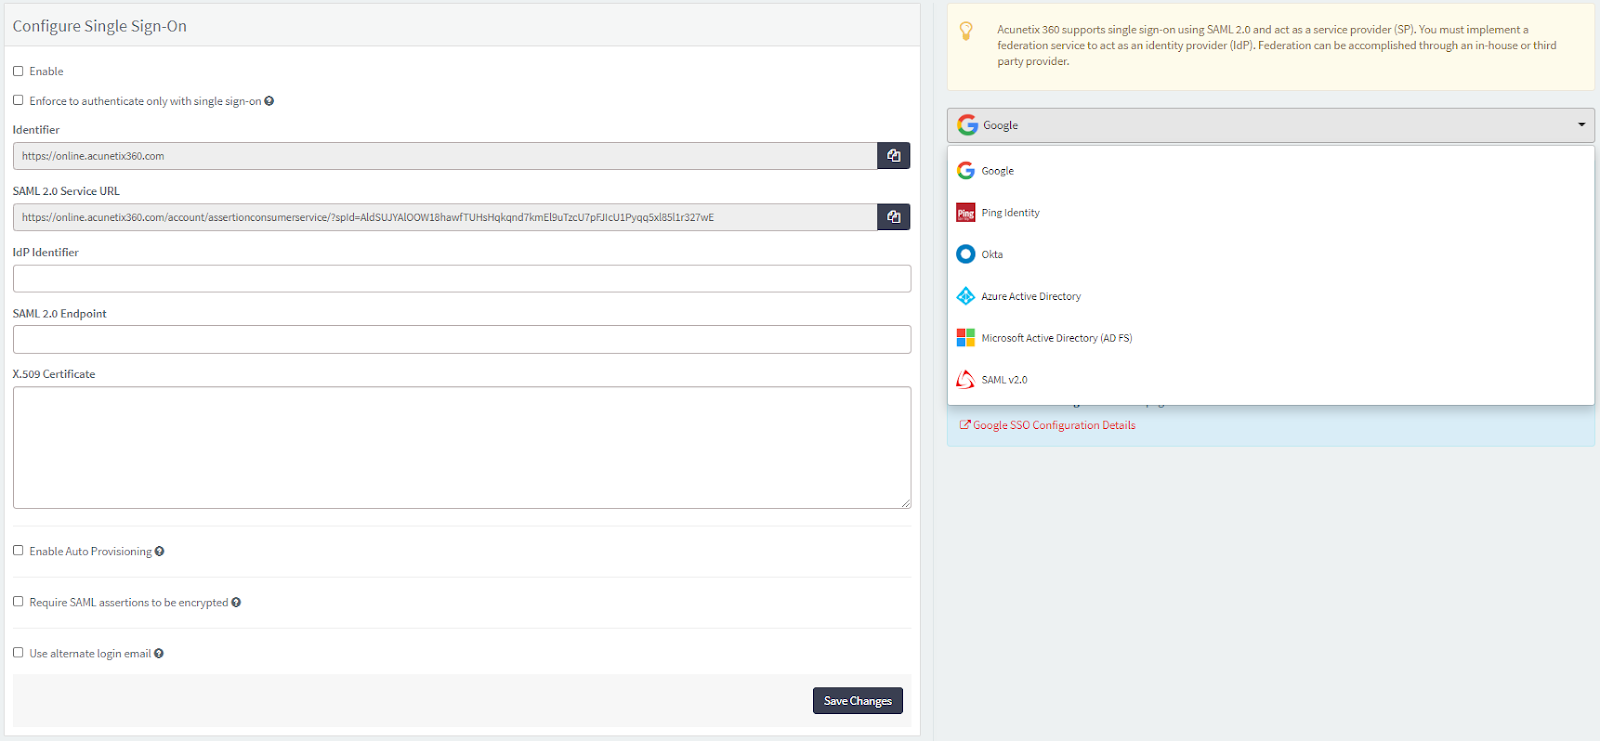Click the Microsoft AD FS logo icon
The width and height of the screenshot is (1600, 741).
tap(966, 338)
